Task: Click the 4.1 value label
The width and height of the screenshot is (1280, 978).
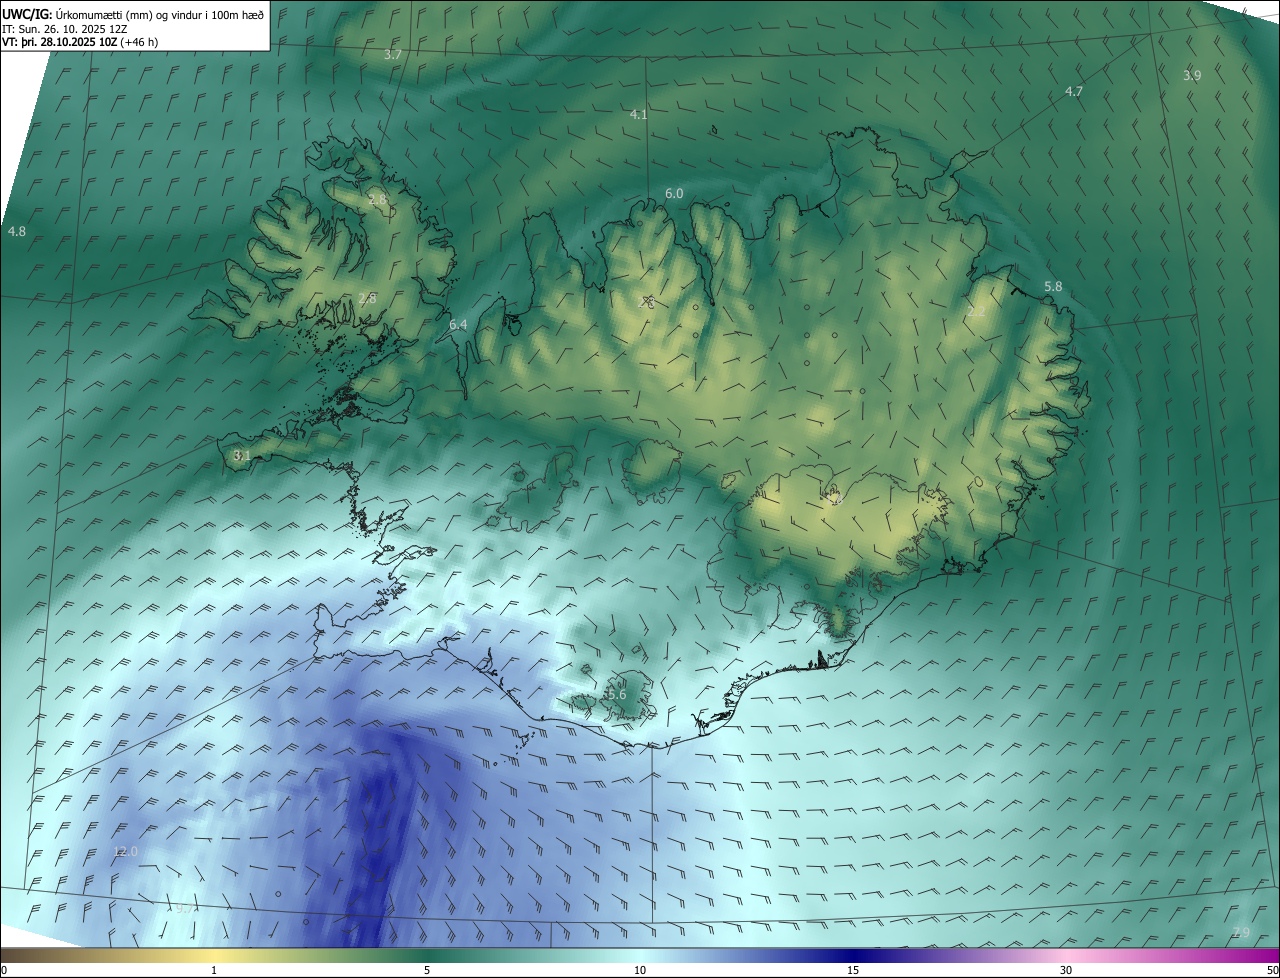Action: (638, 115)
